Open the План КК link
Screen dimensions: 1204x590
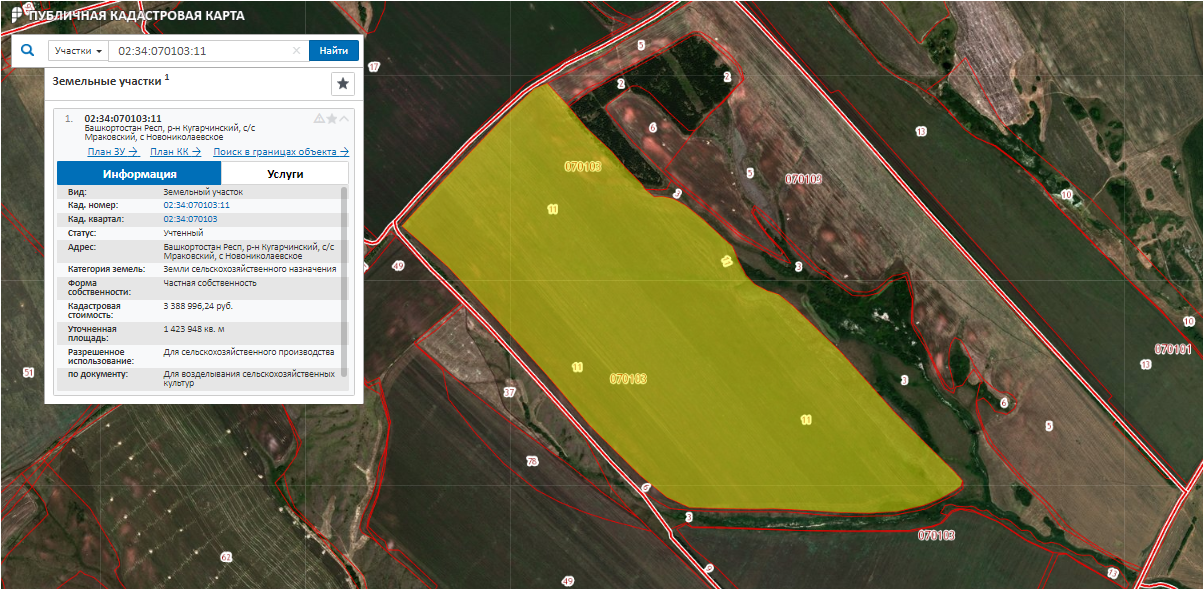(175, 152)
